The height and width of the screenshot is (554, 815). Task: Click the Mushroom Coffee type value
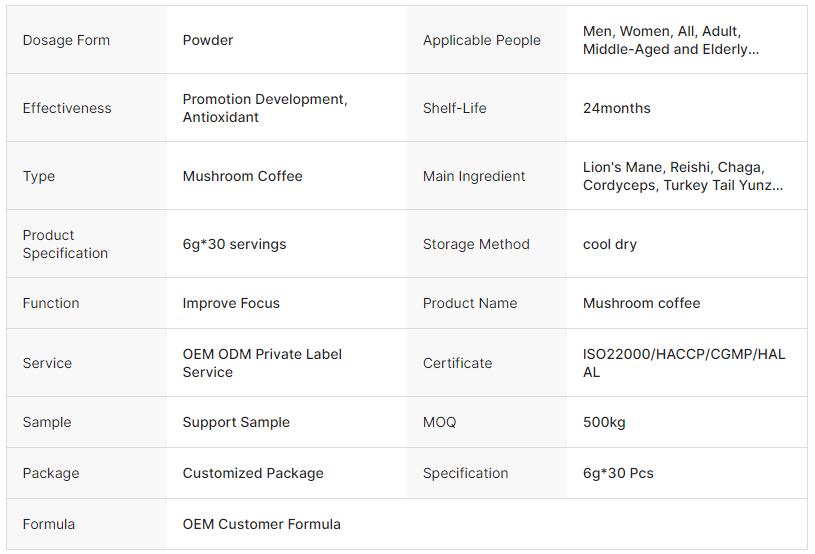point(242,176)
